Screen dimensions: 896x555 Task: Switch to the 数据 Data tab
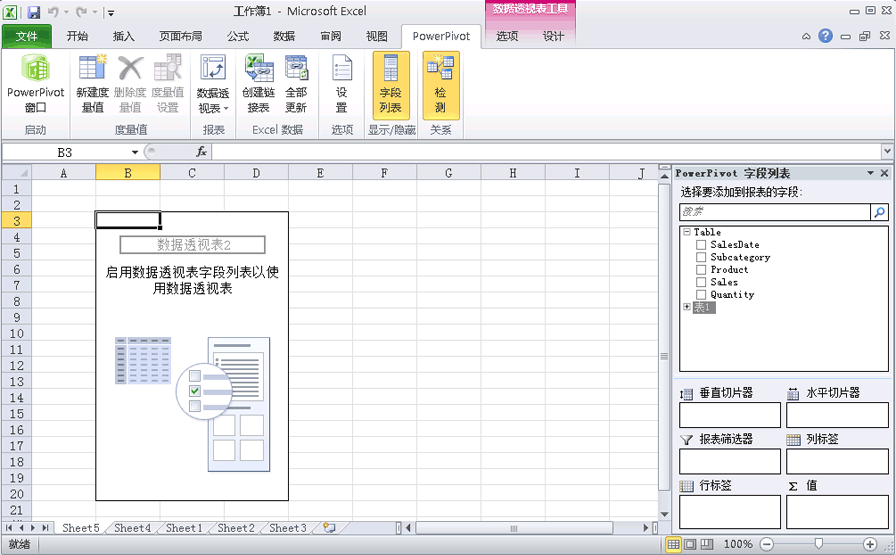coord(284,36)
